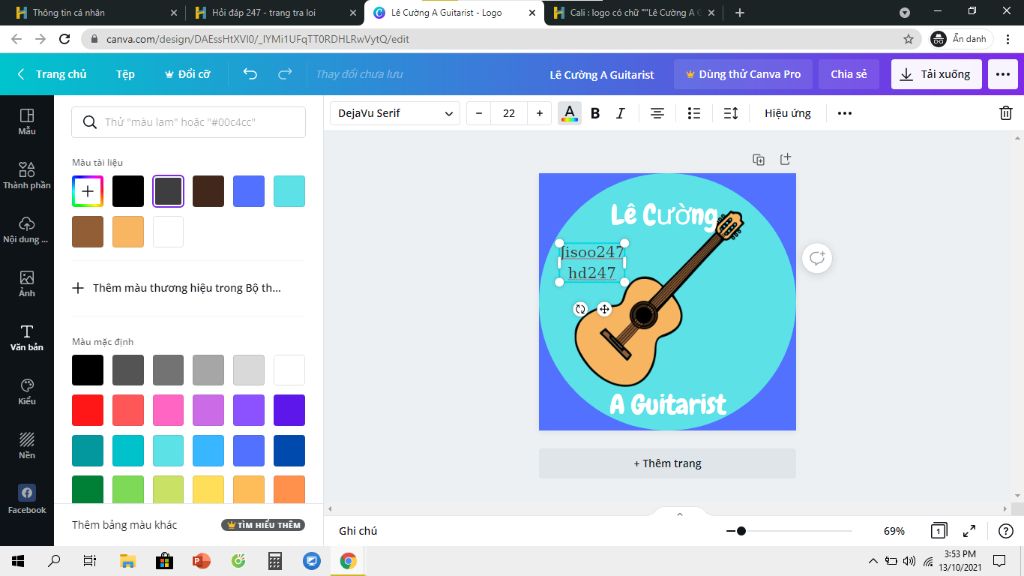Toggle bold formatting

click(x=595, y=113)
